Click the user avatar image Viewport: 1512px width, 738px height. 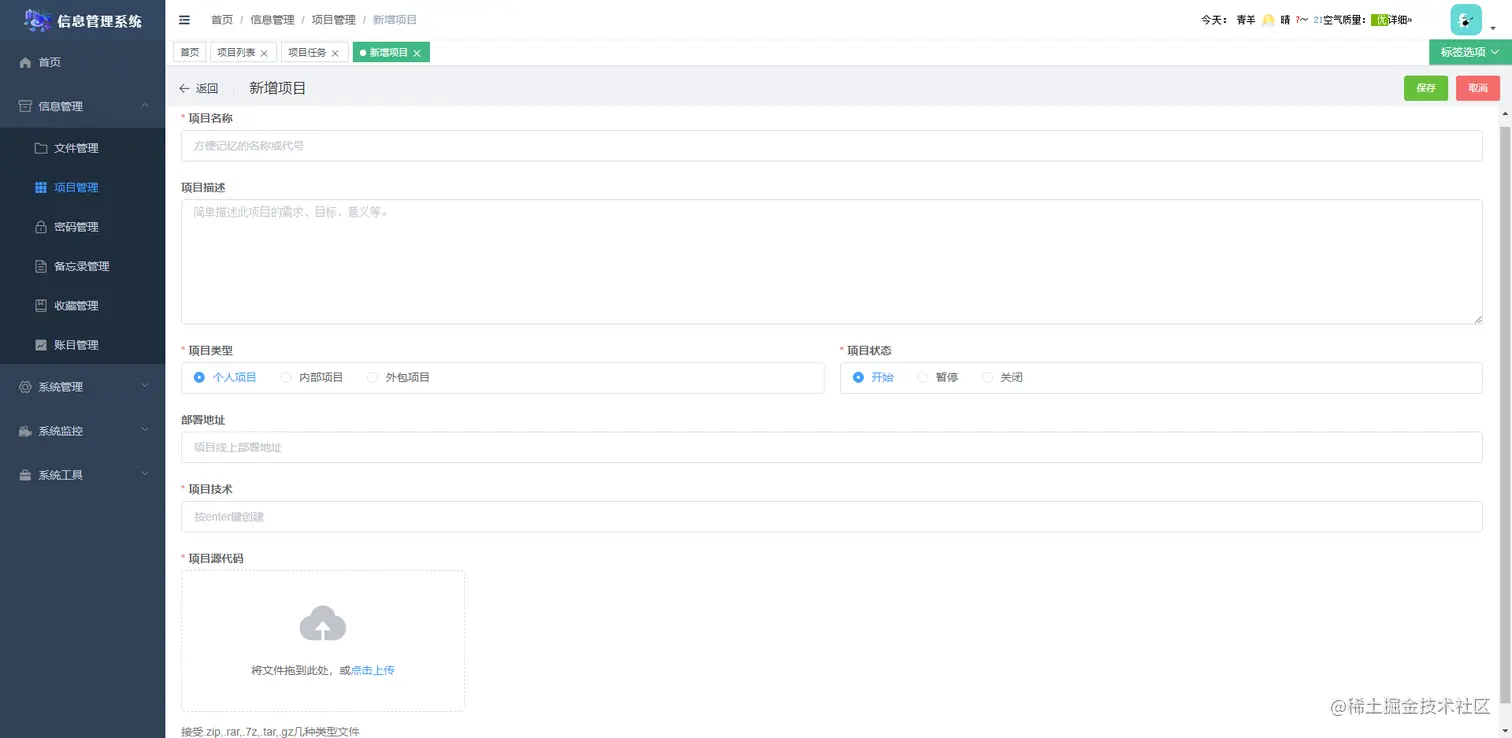point(1466,20)
